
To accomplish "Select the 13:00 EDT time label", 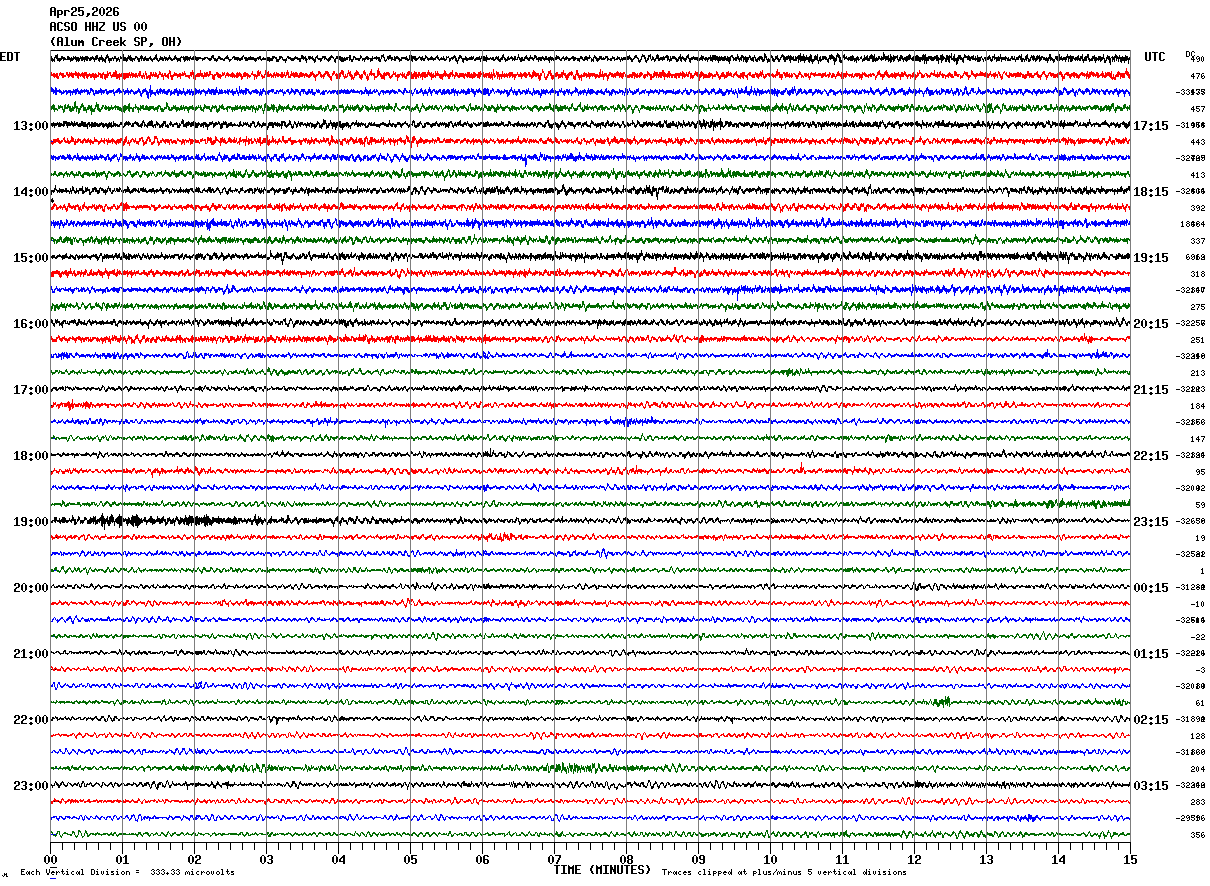I will (30, 126).
